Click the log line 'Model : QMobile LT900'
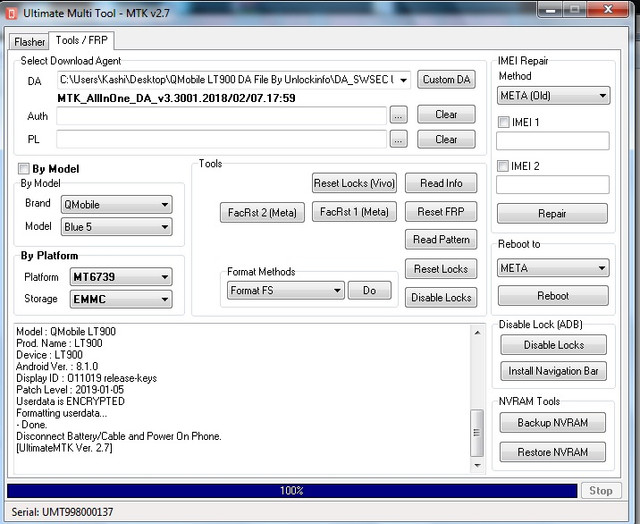 66,331
